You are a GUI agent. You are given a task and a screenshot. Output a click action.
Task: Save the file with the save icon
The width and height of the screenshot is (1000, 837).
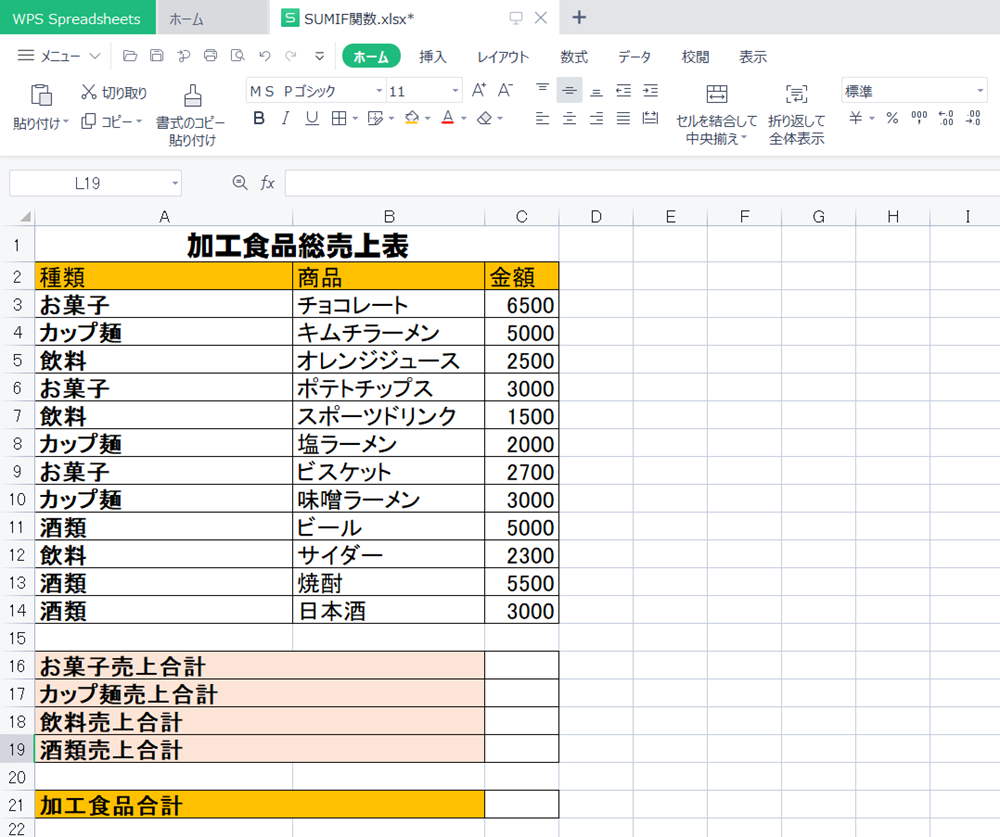point(156,56)
